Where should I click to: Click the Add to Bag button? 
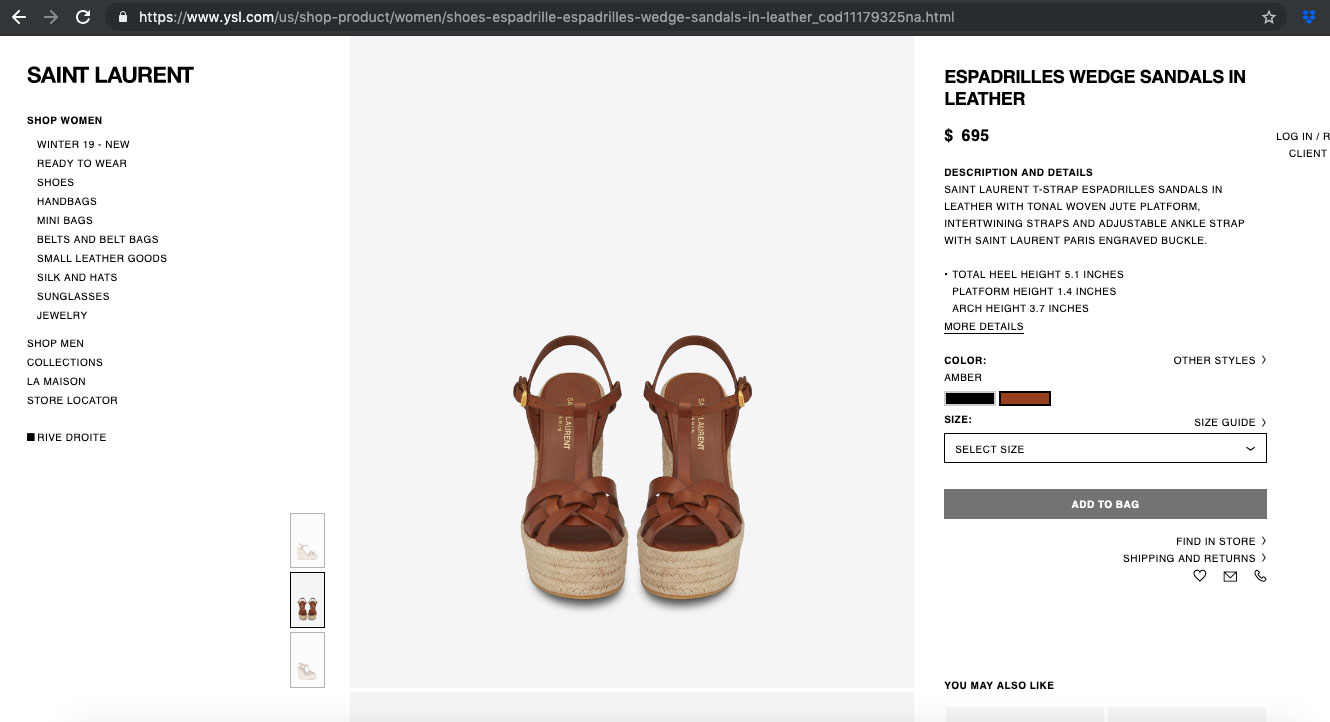1105,504
